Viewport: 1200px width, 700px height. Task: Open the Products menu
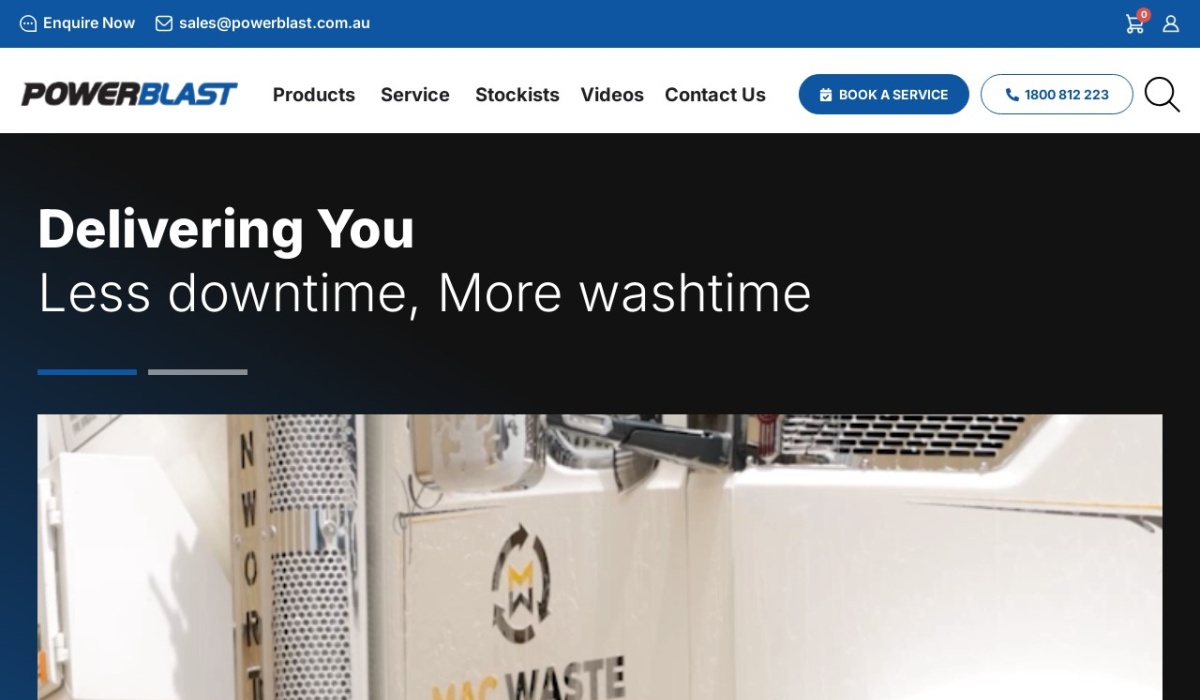click(314, 95)
